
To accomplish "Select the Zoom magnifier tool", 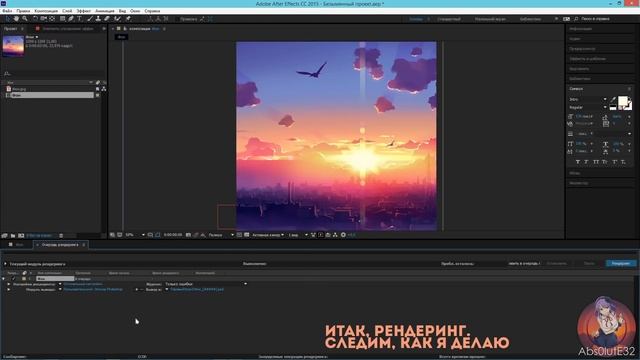I will 25,19.
